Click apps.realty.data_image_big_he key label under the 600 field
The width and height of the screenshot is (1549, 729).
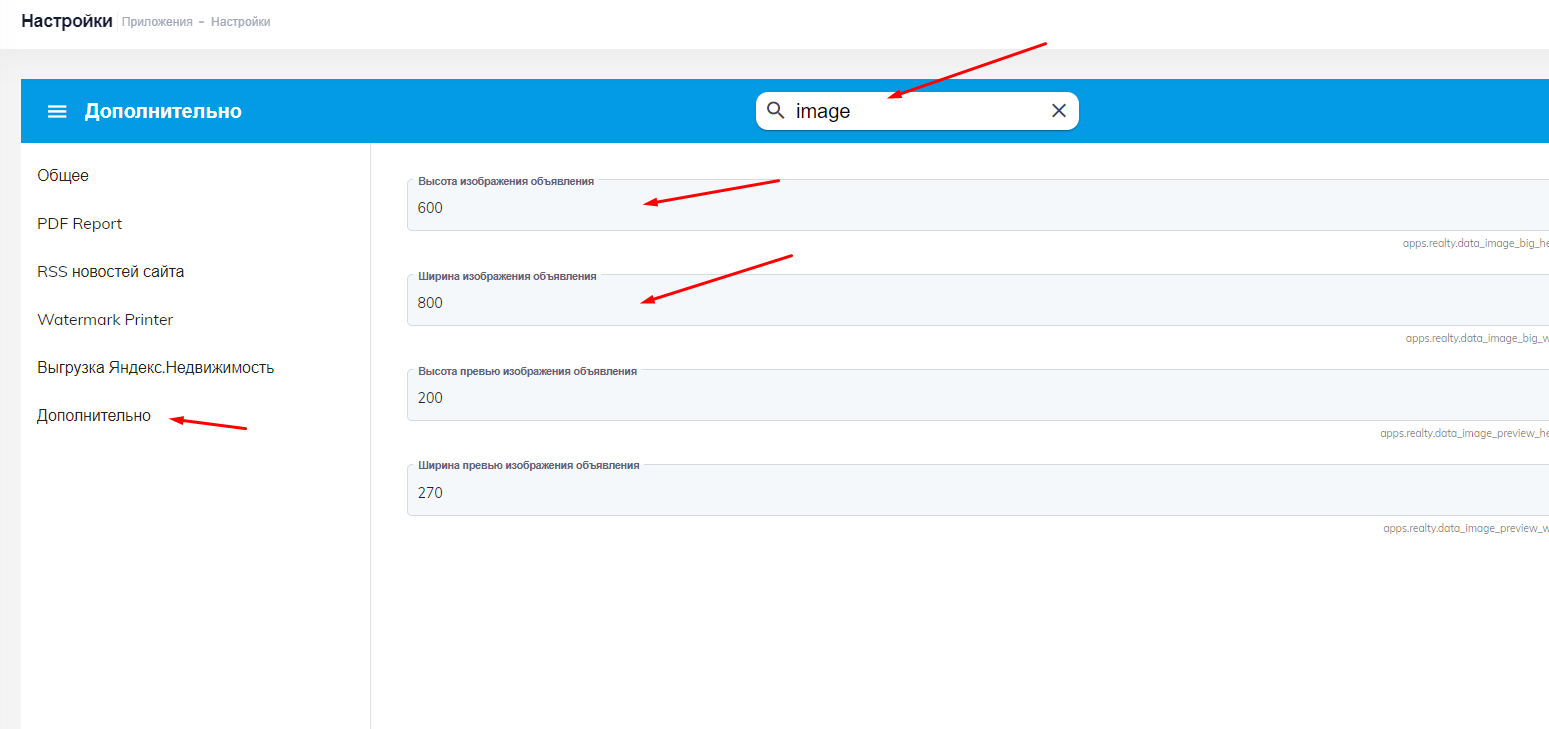coord(1475,243)
